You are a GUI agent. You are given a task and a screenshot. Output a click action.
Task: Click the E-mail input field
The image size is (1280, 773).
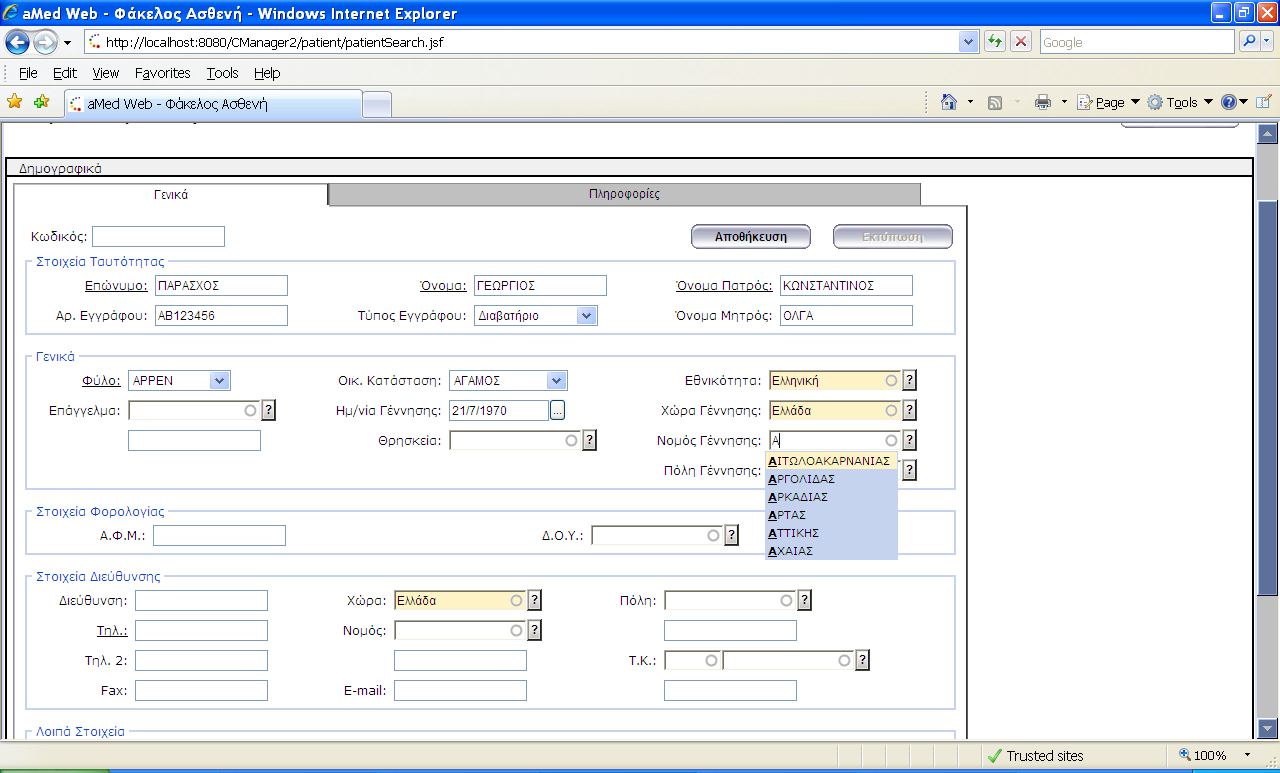point(460,691)
